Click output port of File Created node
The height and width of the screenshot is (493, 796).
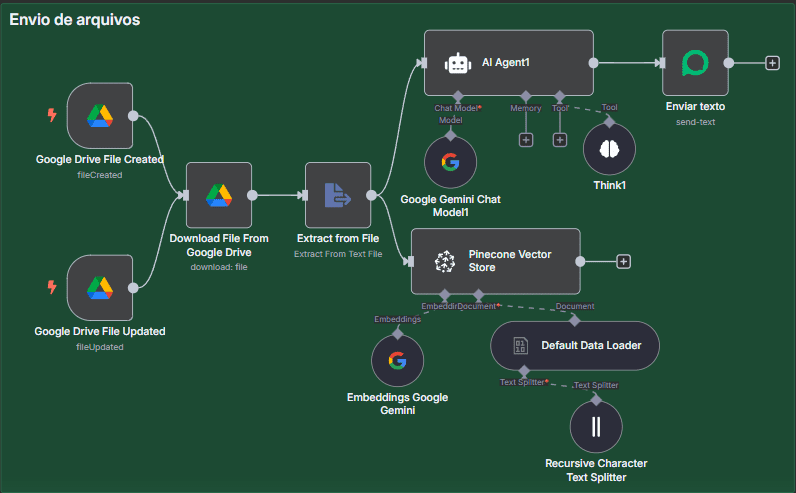coord(133,116)
